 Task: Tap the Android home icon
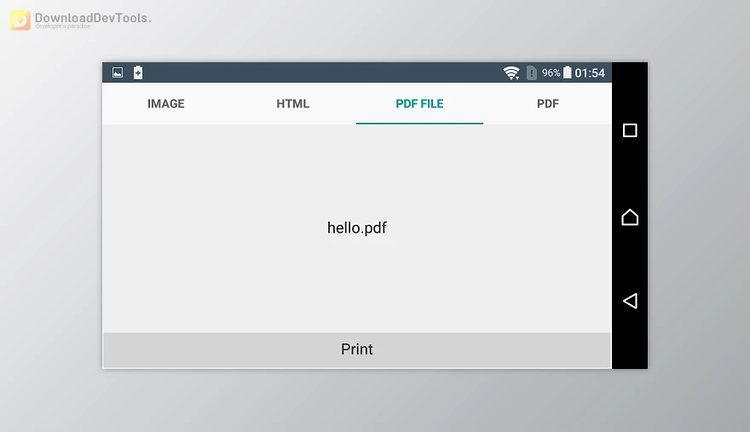point(630,217)
